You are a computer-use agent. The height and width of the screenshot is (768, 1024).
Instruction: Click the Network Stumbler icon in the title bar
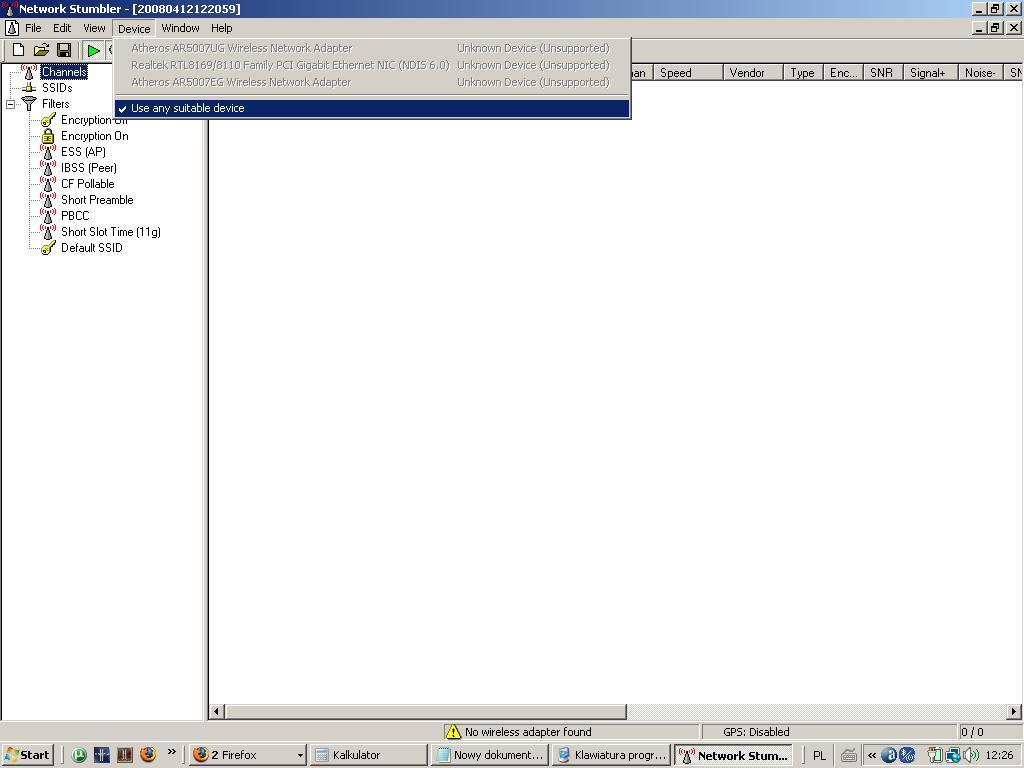click(x=9, y=8)
